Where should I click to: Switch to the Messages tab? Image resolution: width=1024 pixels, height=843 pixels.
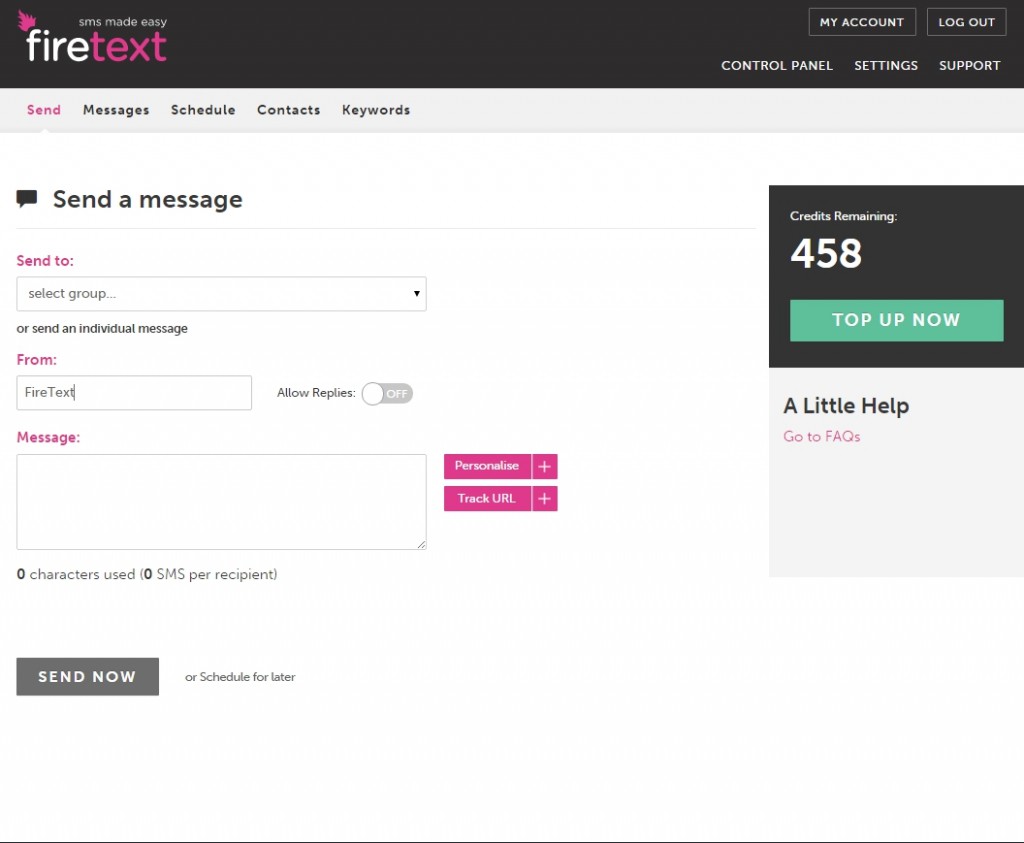click(x=116, y=110)
